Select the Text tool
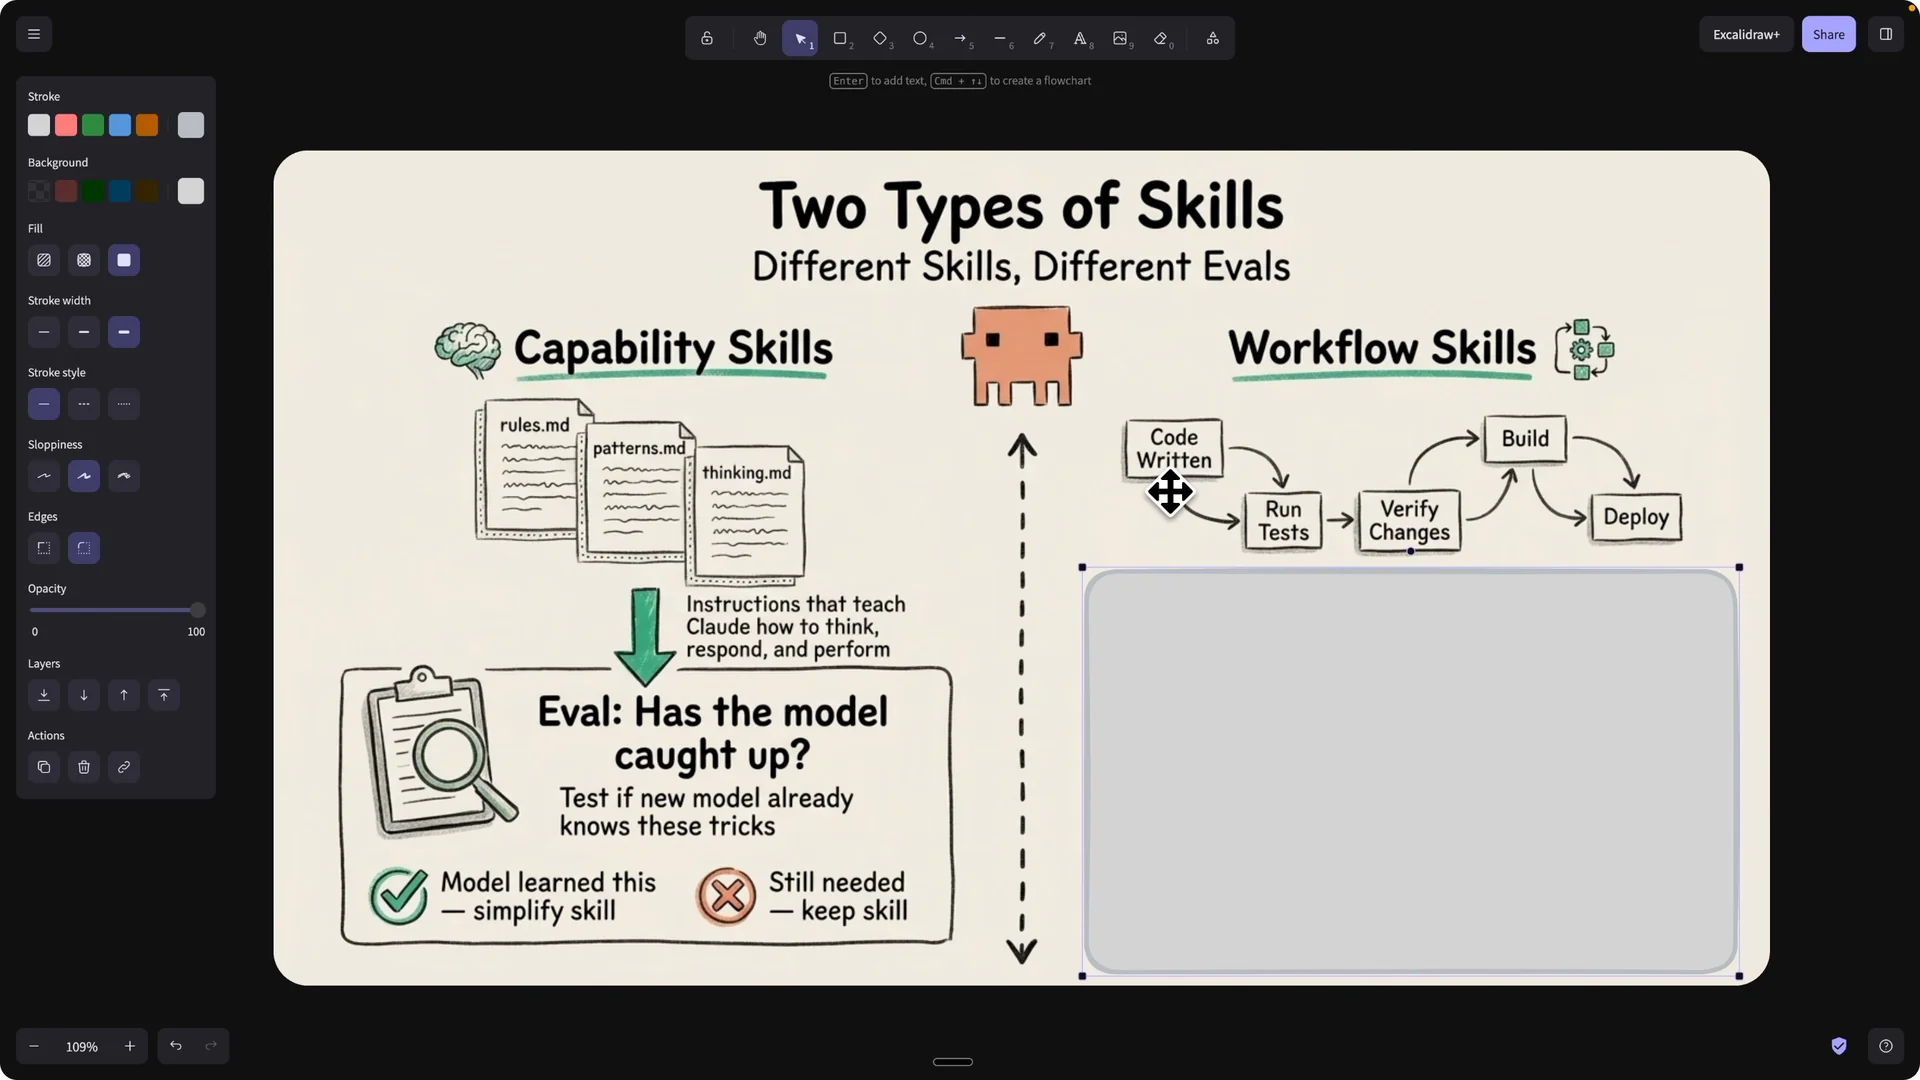1920x1080 pixels. 1080,38
